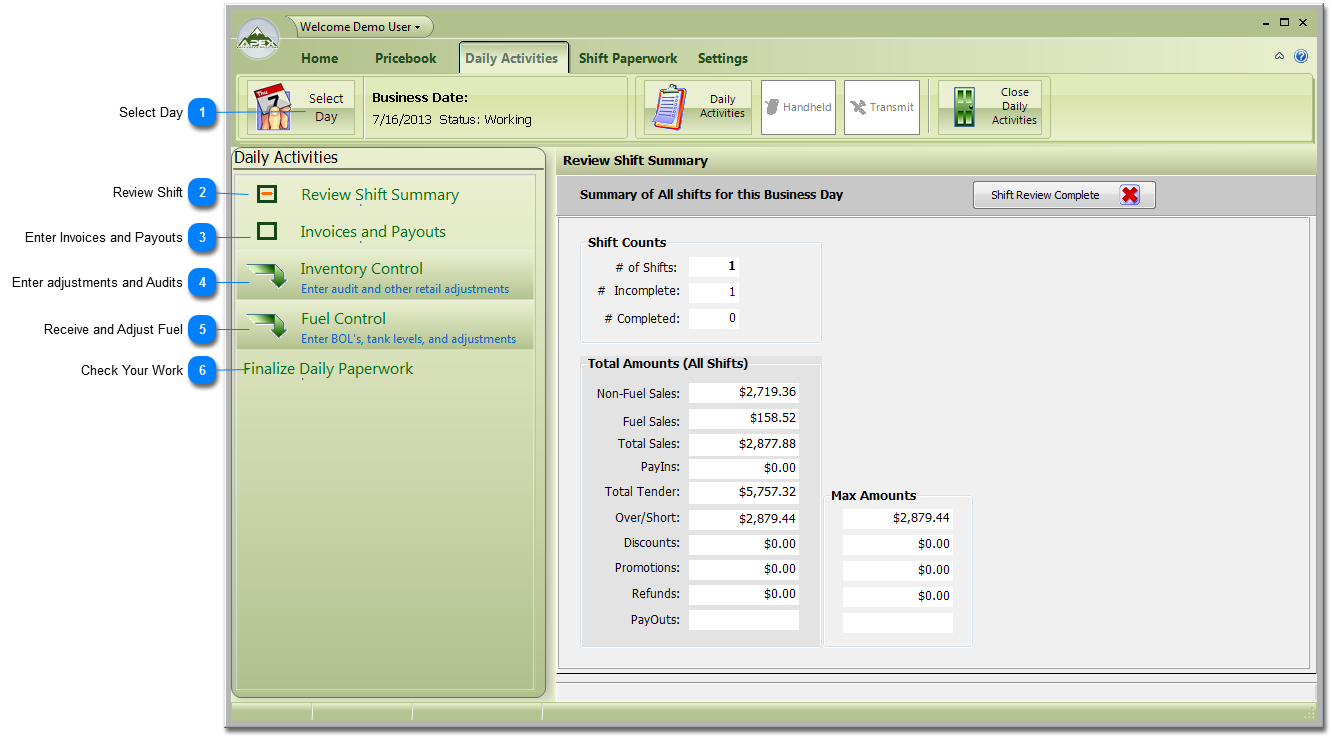Click the Handheld toolbar button
The image size is (1332, 736).
(798, 108)
